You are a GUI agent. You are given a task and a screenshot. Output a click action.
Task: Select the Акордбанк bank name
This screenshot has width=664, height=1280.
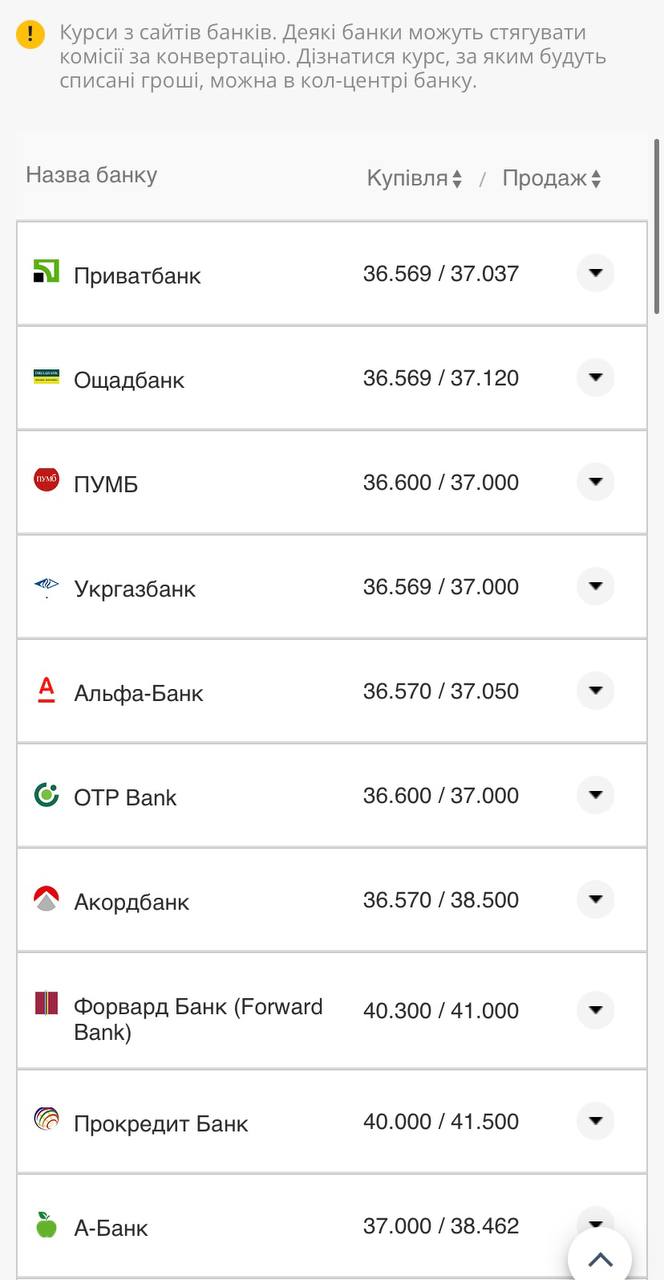click(x=131, y=902)
